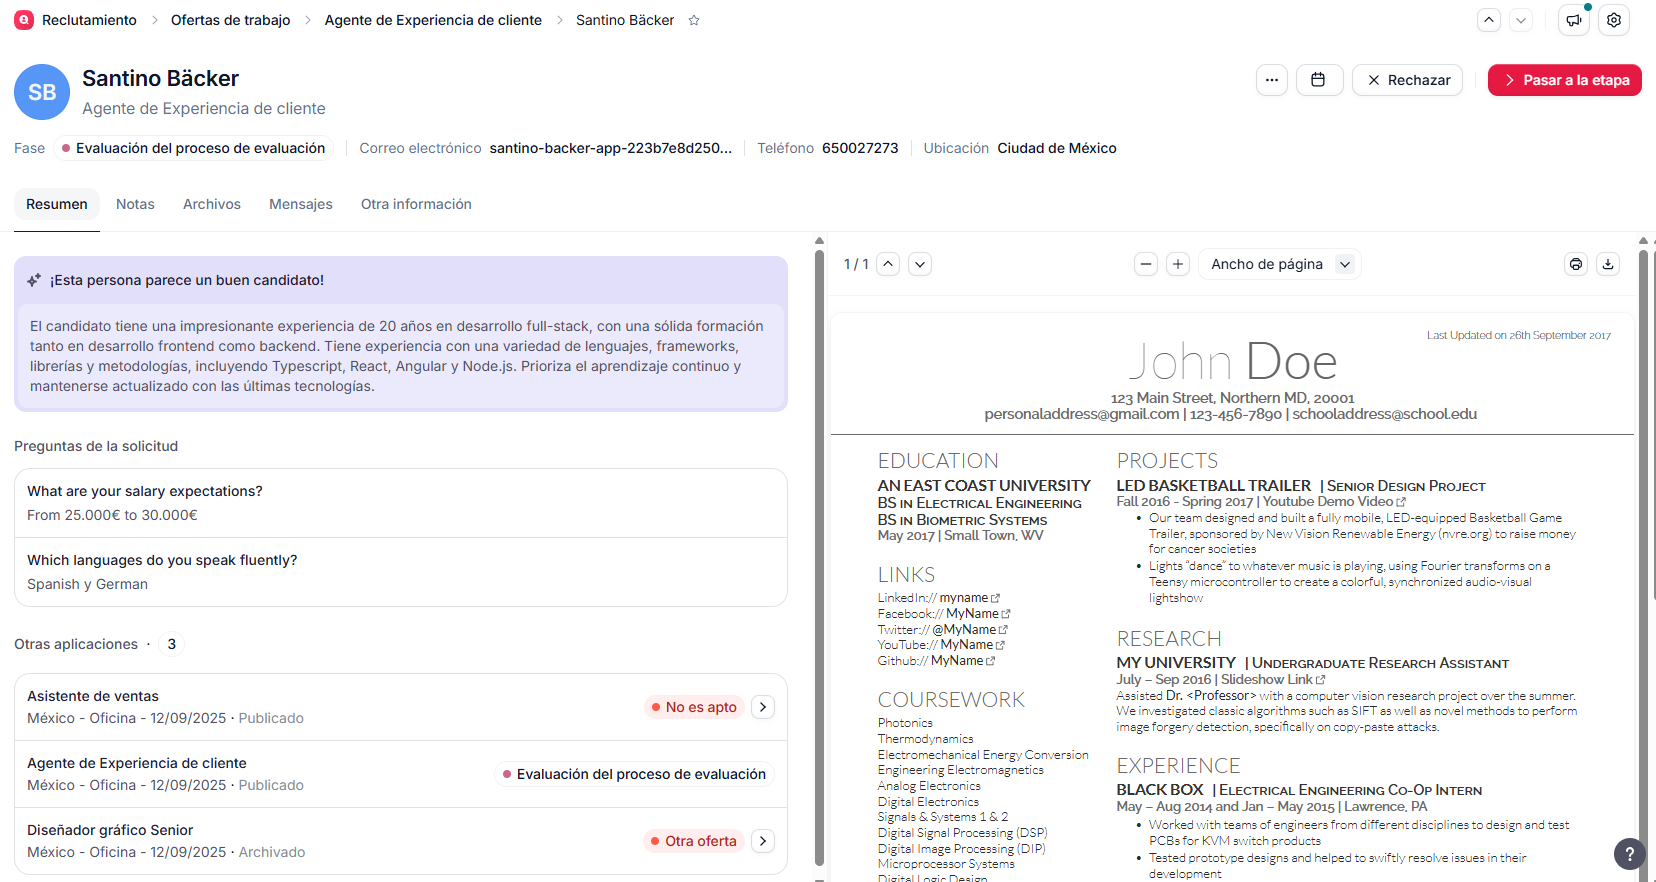Expand the Ancho de página dropdown
Image resolution: width=1656 pixels, height=882 pixels.
(1280, 264)
